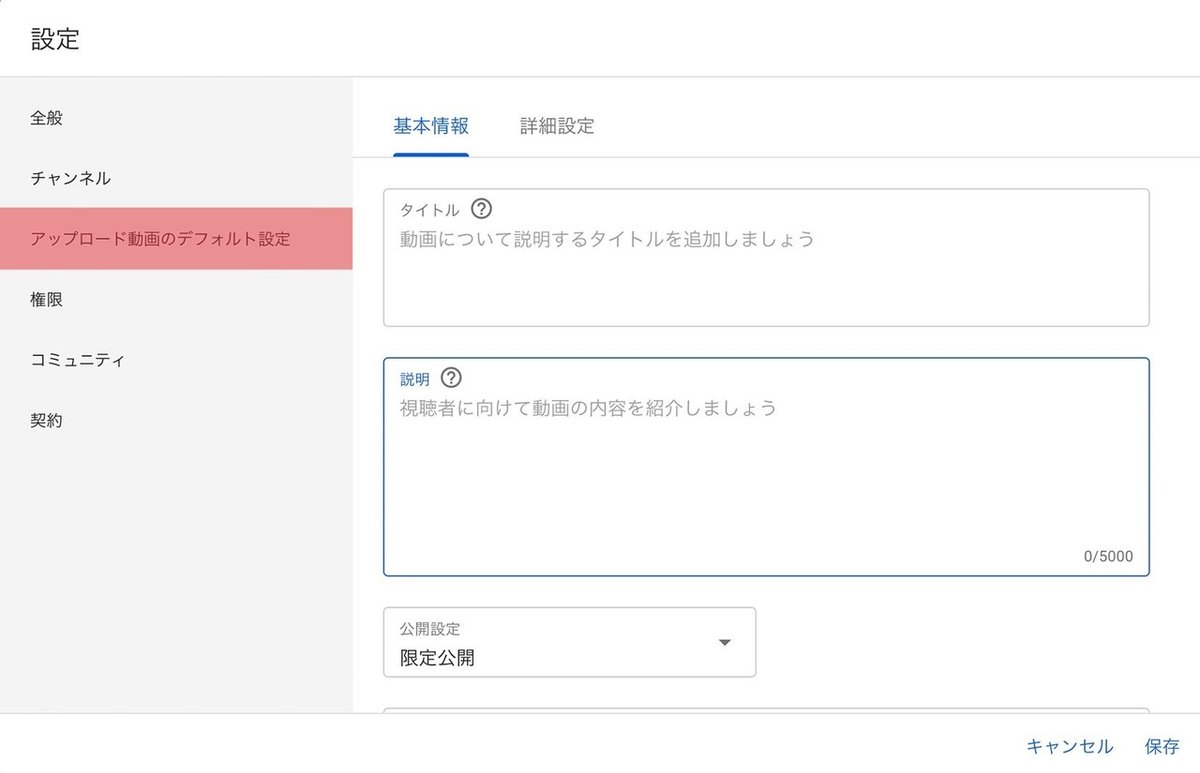Switch to the 詳細設定 tab
Screen dimensions: 1200x773
555,126
